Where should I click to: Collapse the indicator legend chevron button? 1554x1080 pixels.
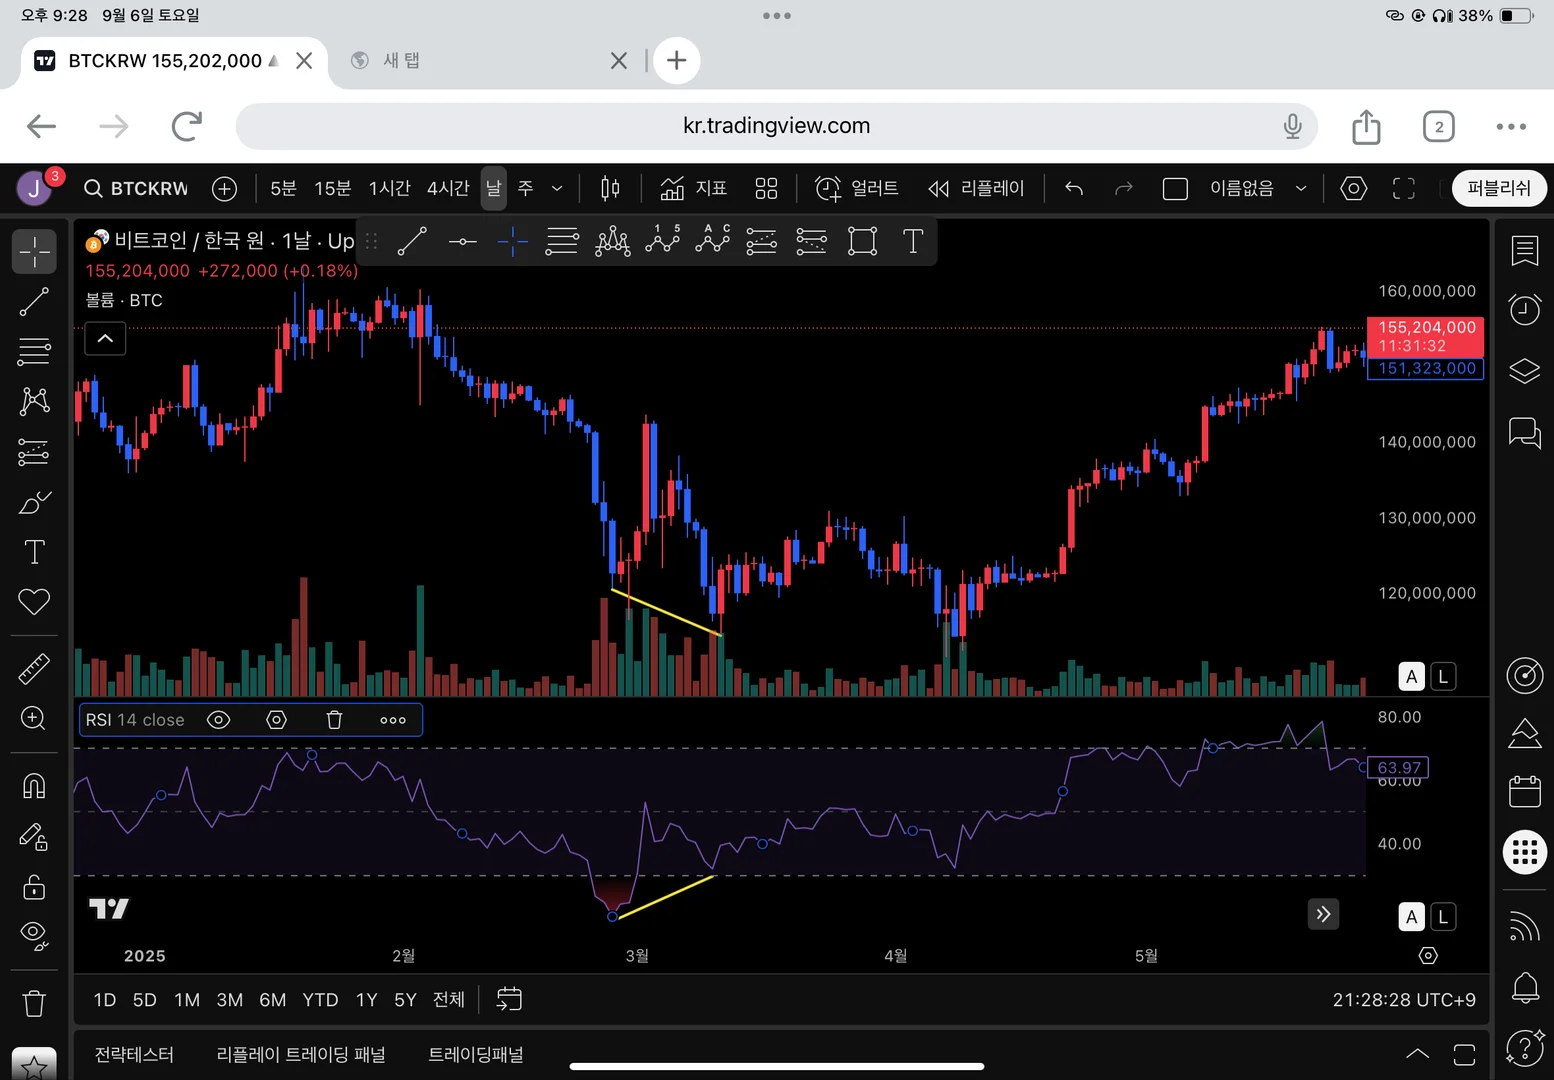point(105,339)
